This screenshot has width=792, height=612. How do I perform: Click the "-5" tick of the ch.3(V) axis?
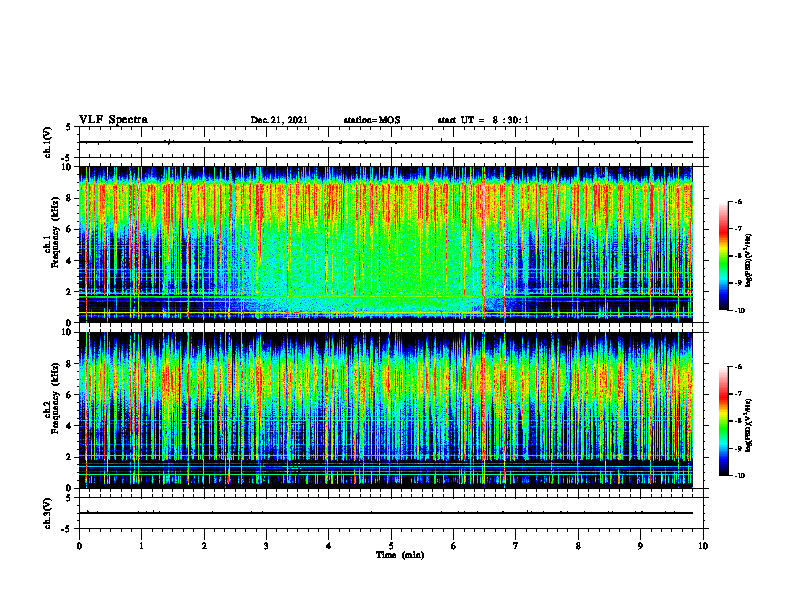66,529
